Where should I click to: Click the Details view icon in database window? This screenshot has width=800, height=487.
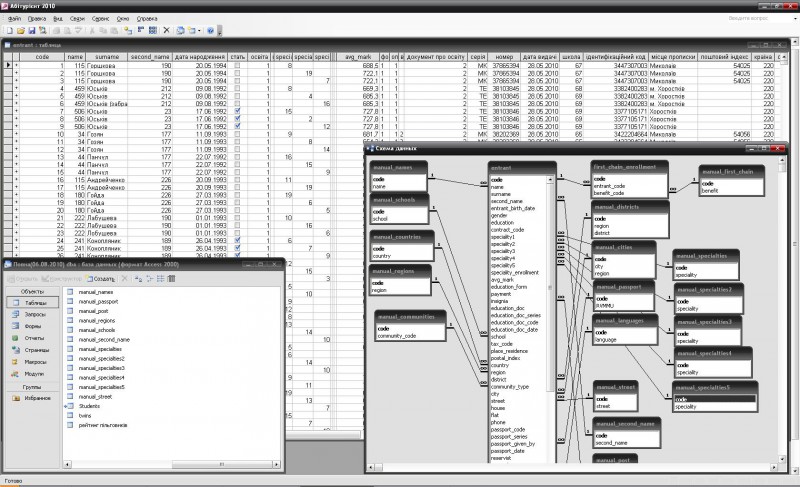click(171, 279)
